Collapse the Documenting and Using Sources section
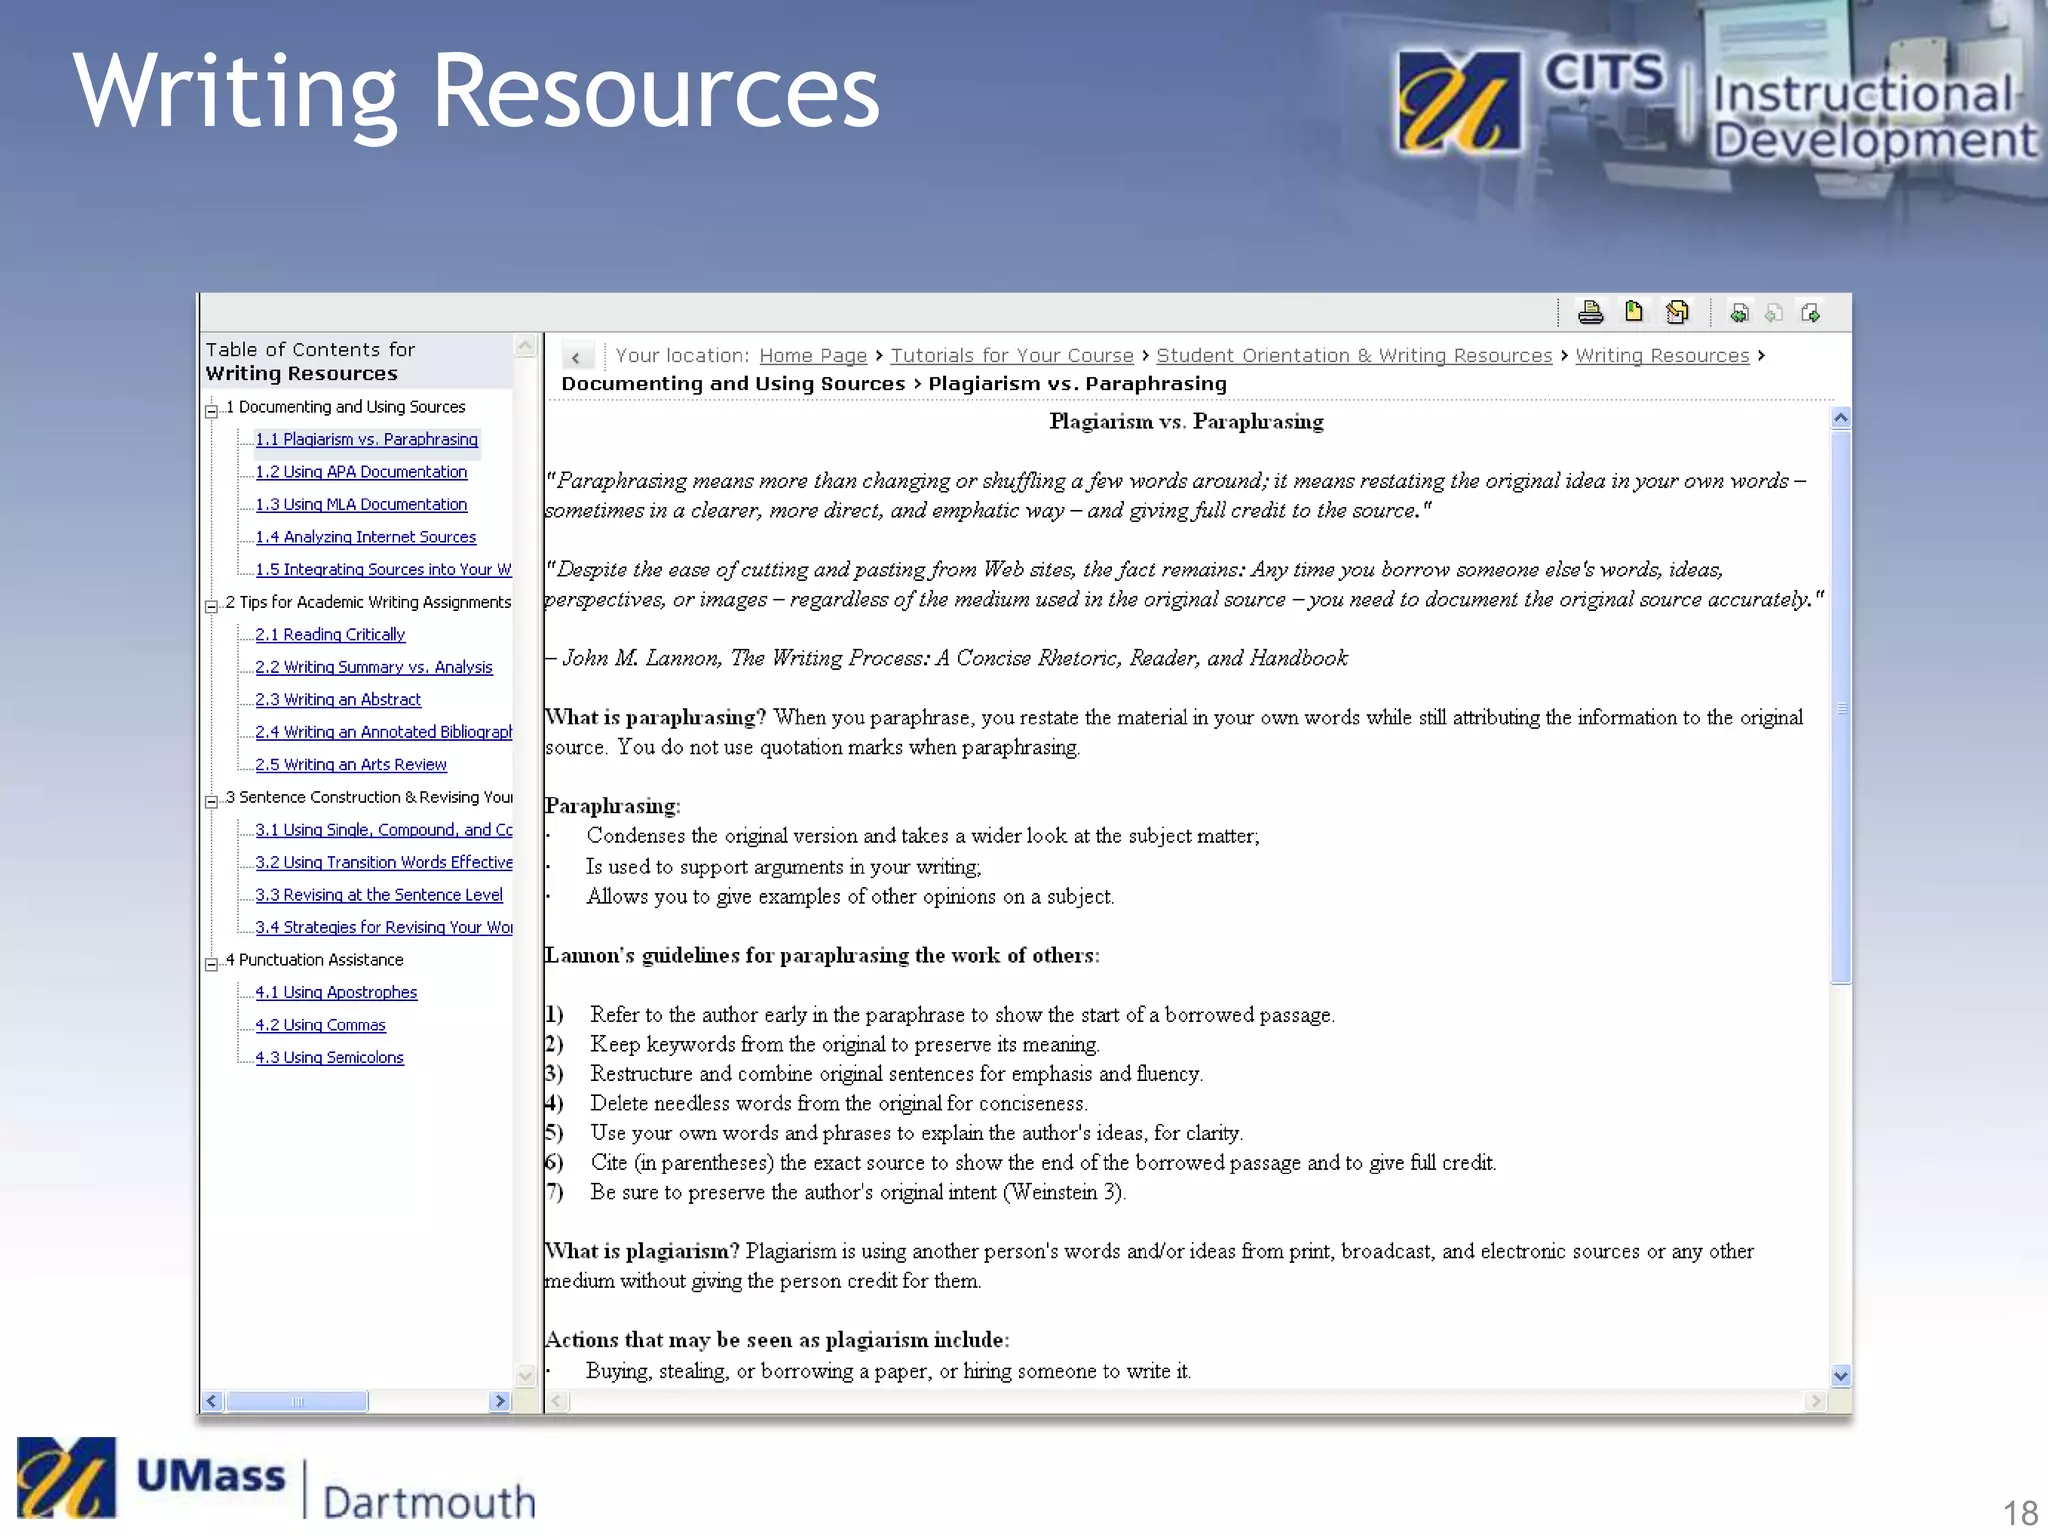 211,410
